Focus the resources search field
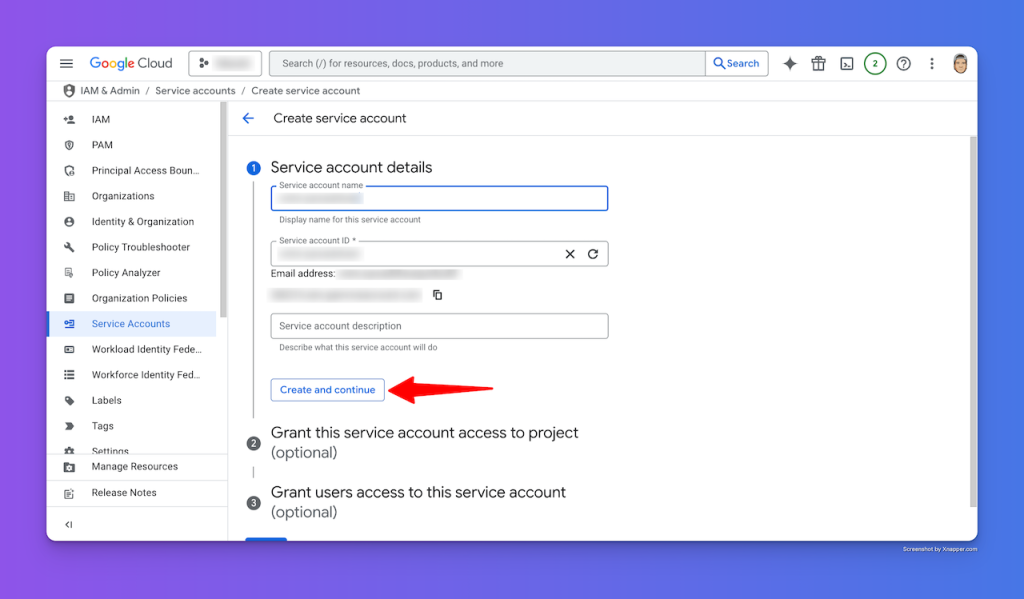This screenshot has width=1024, height=599. pyautogui.click(x=487, y=63)
